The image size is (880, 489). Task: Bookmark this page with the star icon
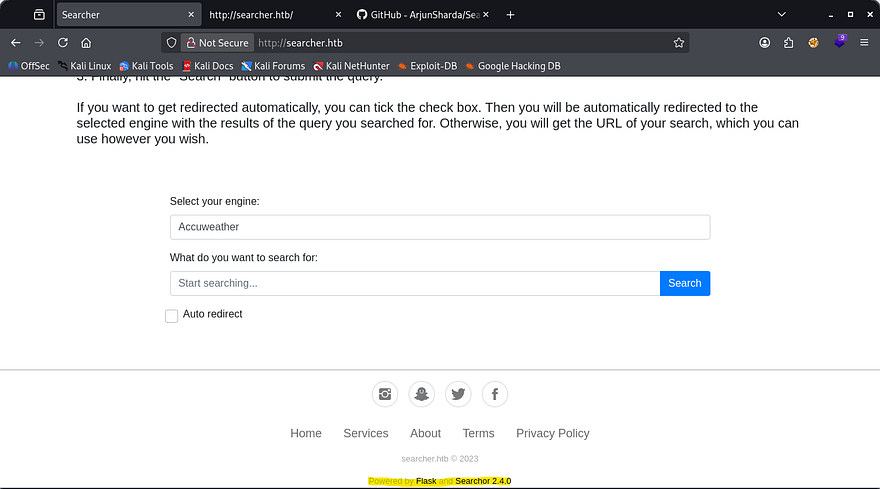point(679,43)
